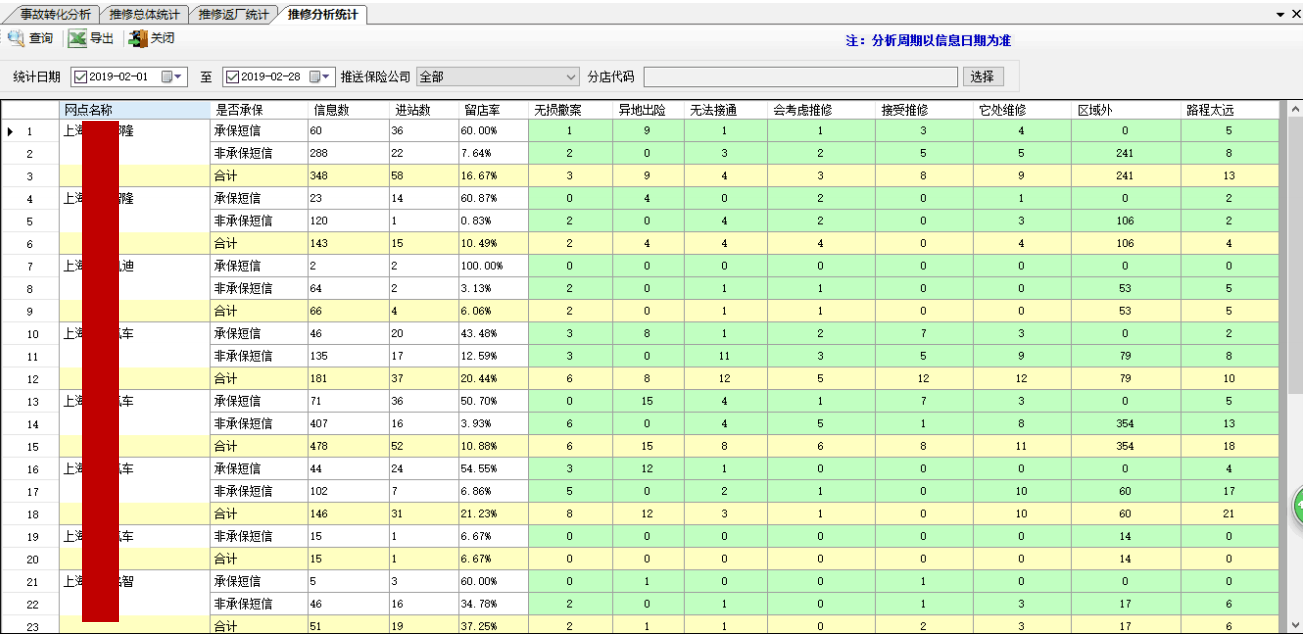This screenshot has height=639, width=1303.
Task: Open the start date calendar dropdown
Action: (x=172, y=77)
